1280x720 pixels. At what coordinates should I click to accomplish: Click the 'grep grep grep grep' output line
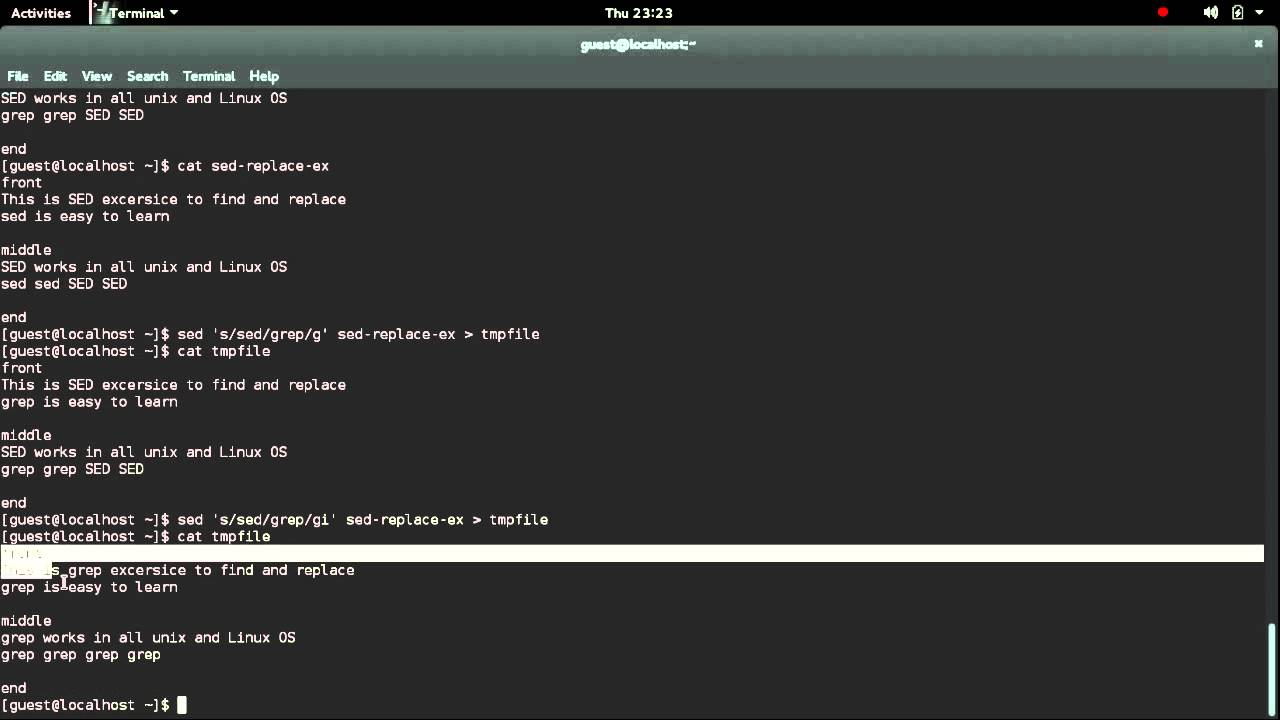81,655
